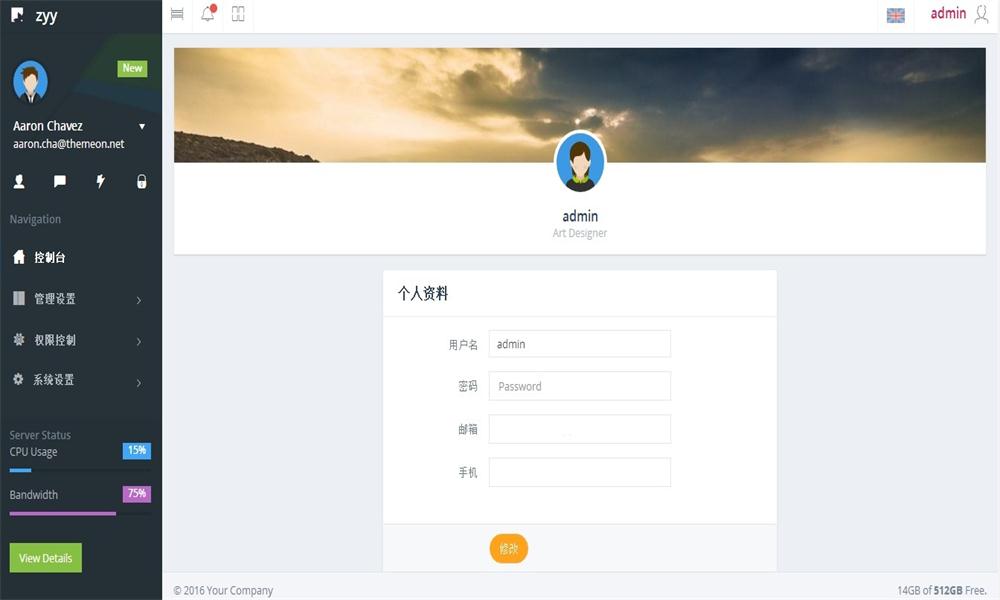Click the 权限控制 gear icon
Image resolution: width=1000 pixels, height=600 pixels.
[x=19, y=339]
